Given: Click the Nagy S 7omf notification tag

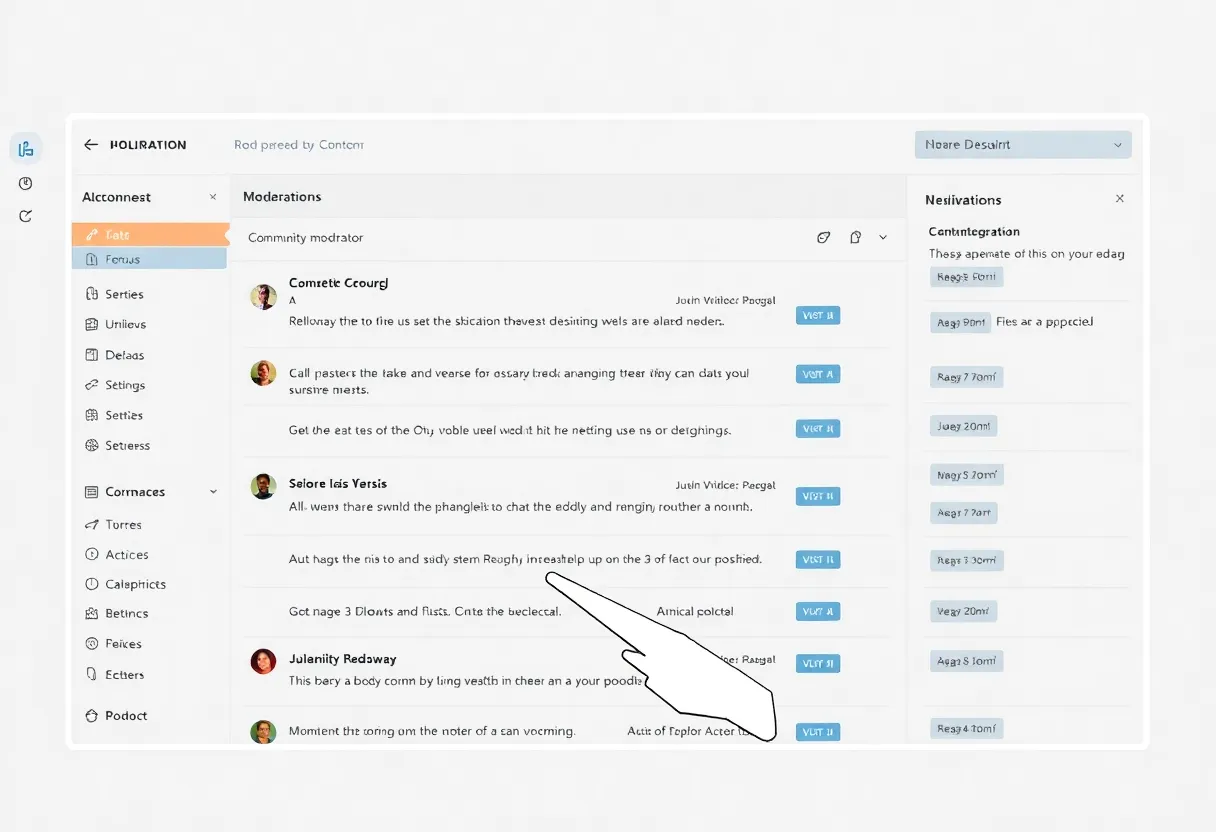Looking at the screenshot, I should (x=966, y=475).
